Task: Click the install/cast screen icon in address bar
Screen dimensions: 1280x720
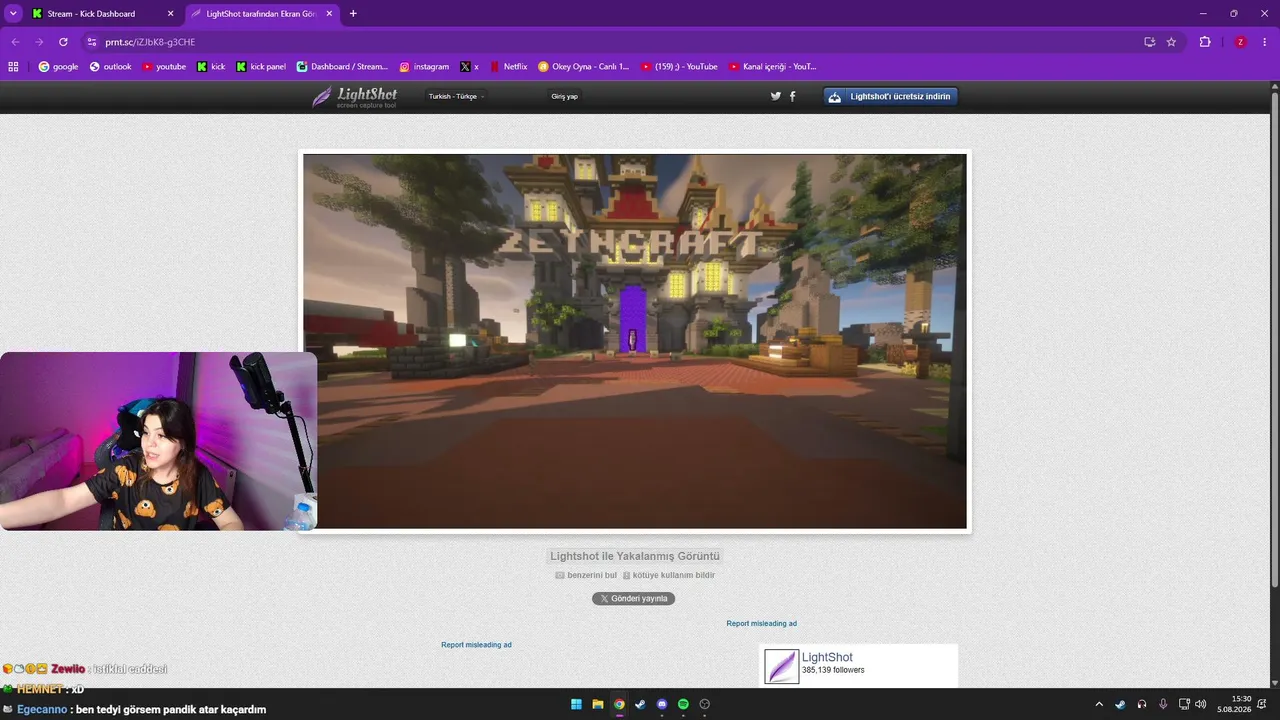Action: point(1149,42)
